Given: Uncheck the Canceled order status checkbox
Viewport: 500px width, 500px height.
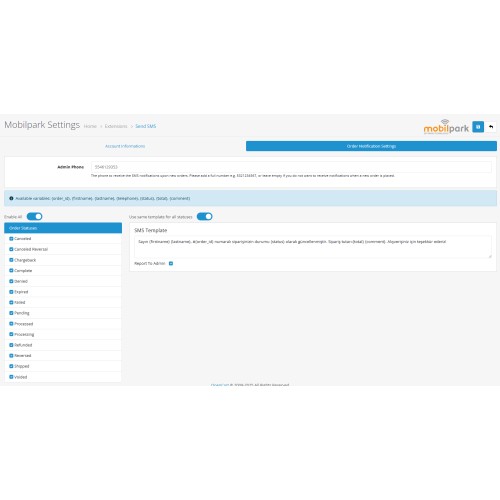Looking at the screenshot, I should (x=11, y=239).
